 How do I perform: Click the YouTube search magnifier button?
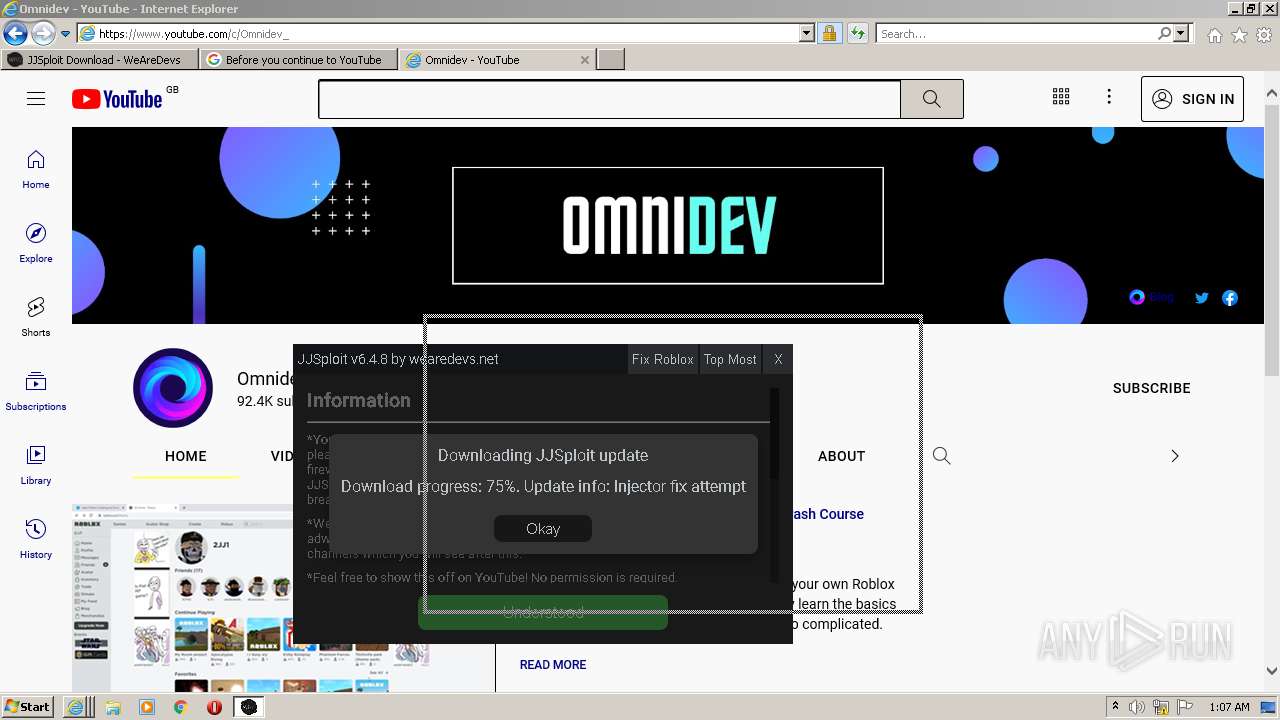click(931, 99)
